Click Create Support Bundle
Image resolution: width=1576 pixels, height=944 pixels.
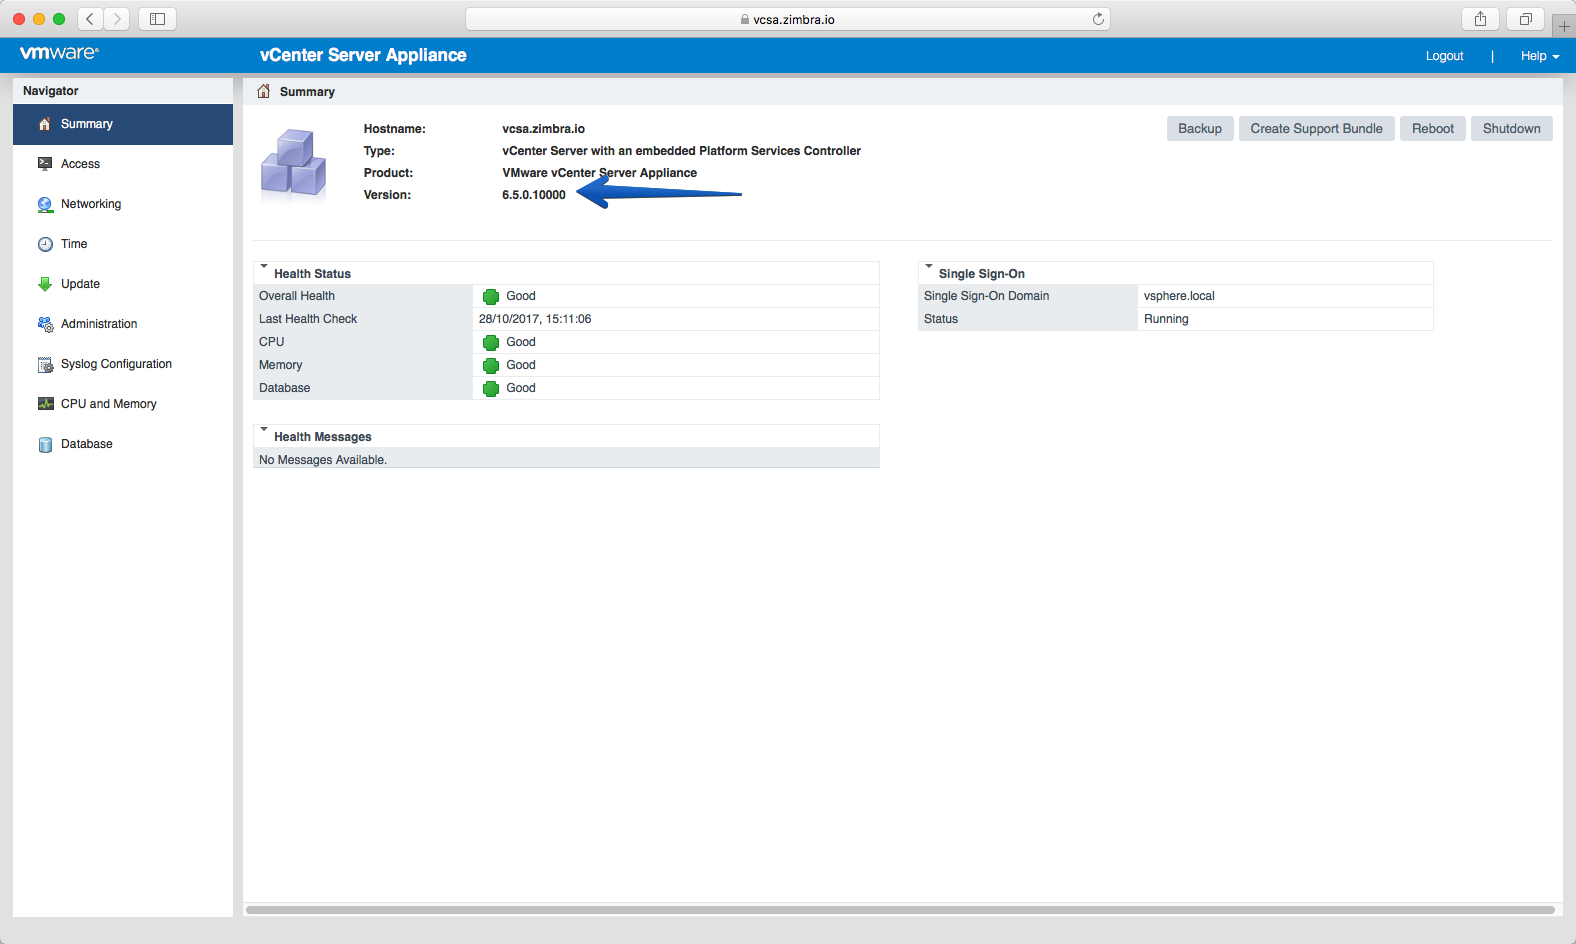pos(1316,129)
